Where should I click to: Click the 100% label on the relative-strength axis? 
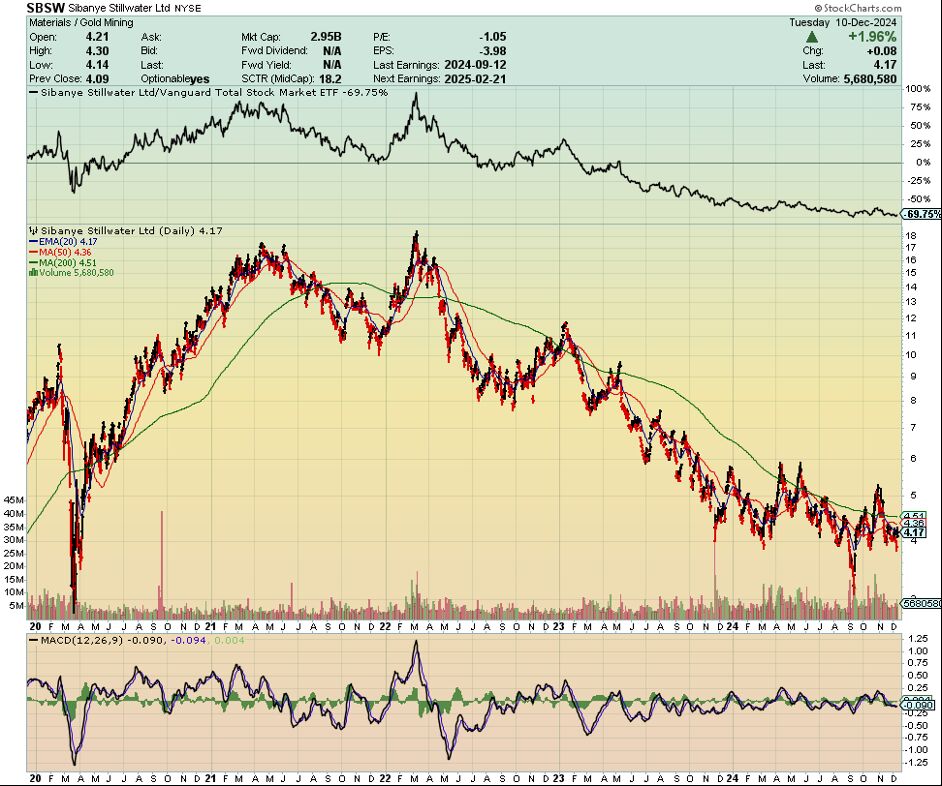coord(918,88)
